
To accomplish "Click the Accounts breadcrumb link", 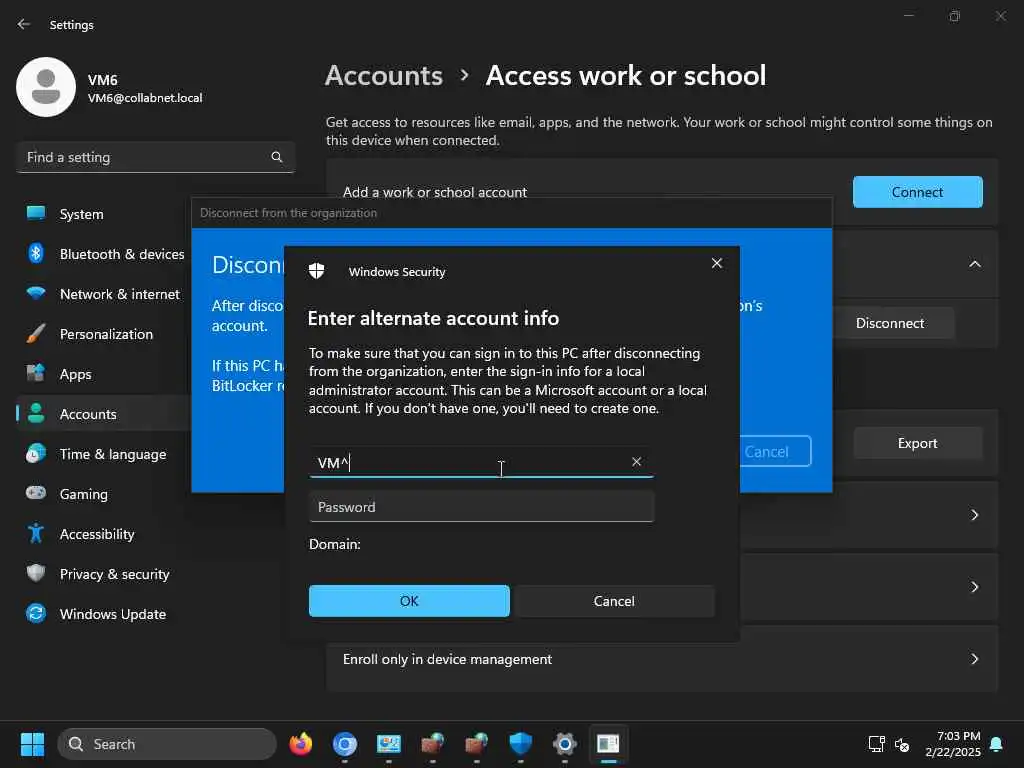I will pyautogui.click(x=384, y=76).
